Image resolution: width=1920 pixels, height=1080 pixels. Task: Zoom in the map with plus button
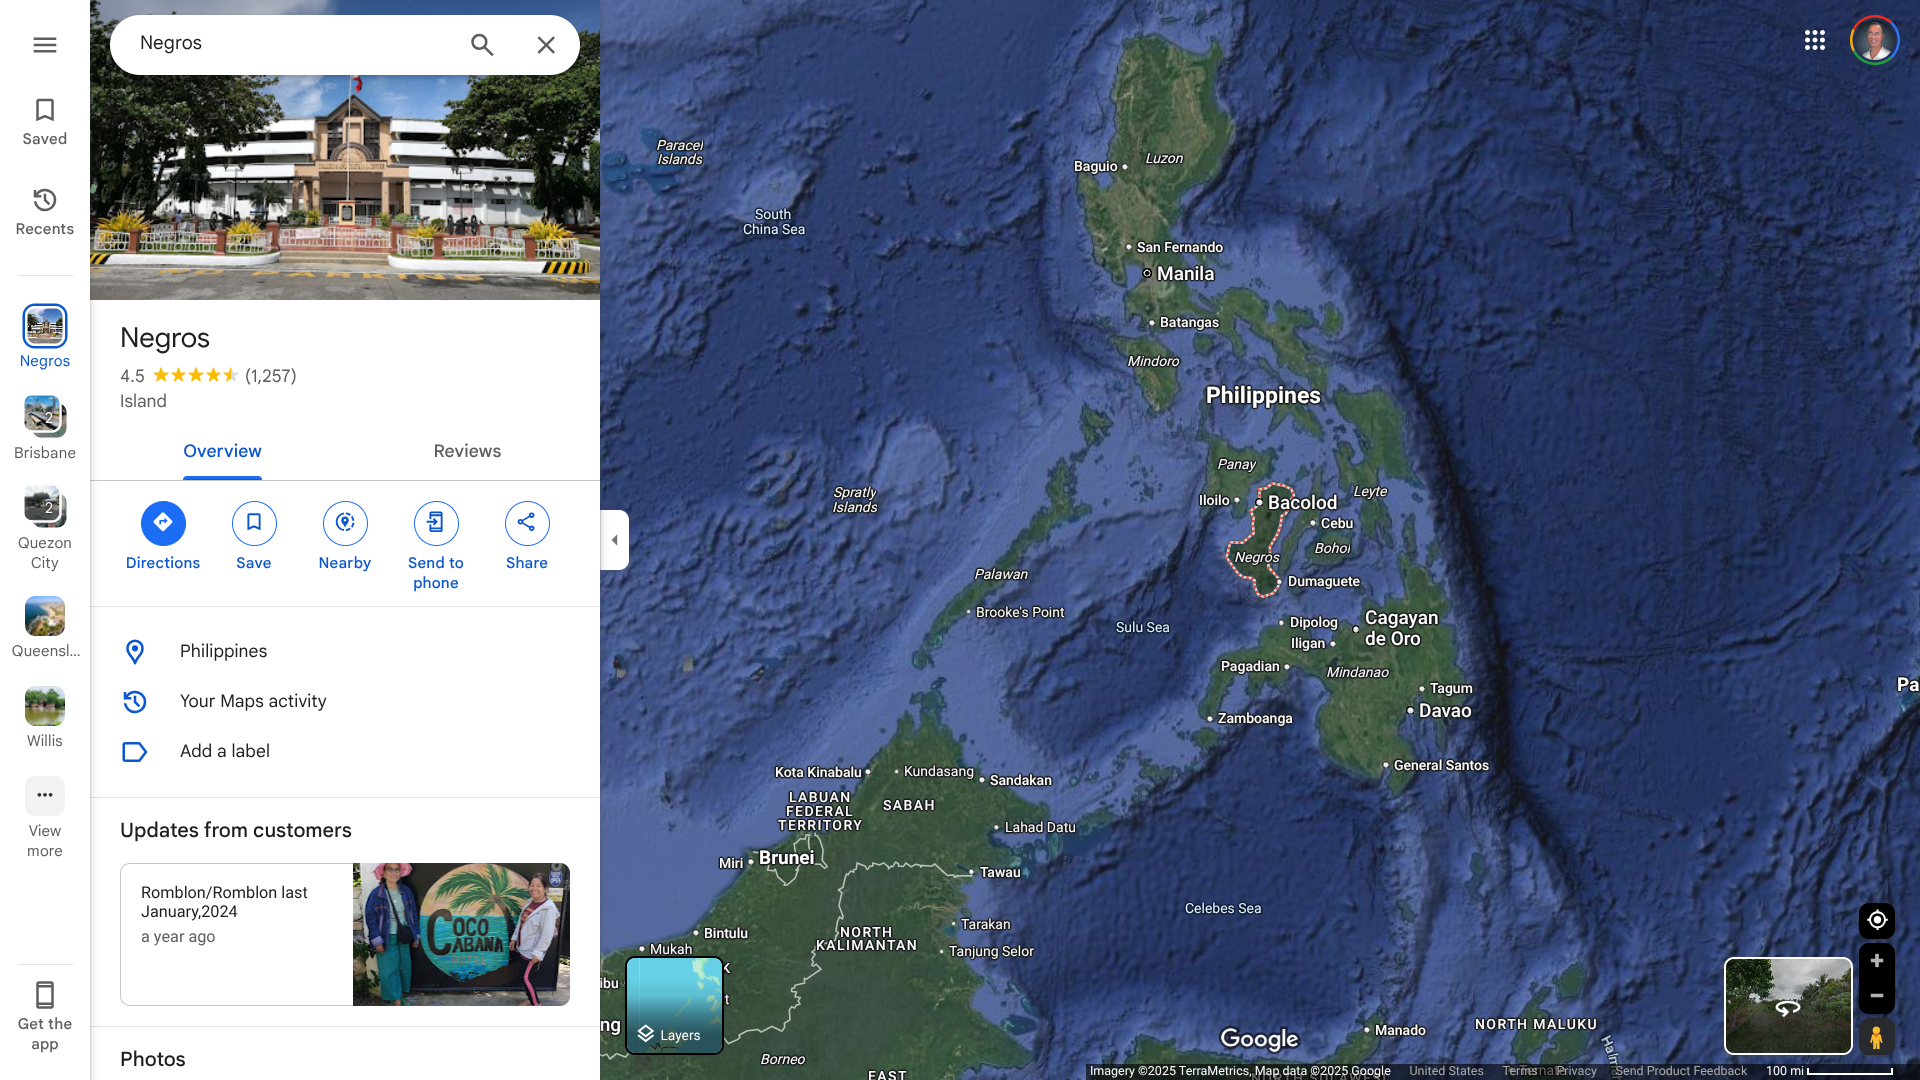pyautogui.click(x=1877, y=961)
